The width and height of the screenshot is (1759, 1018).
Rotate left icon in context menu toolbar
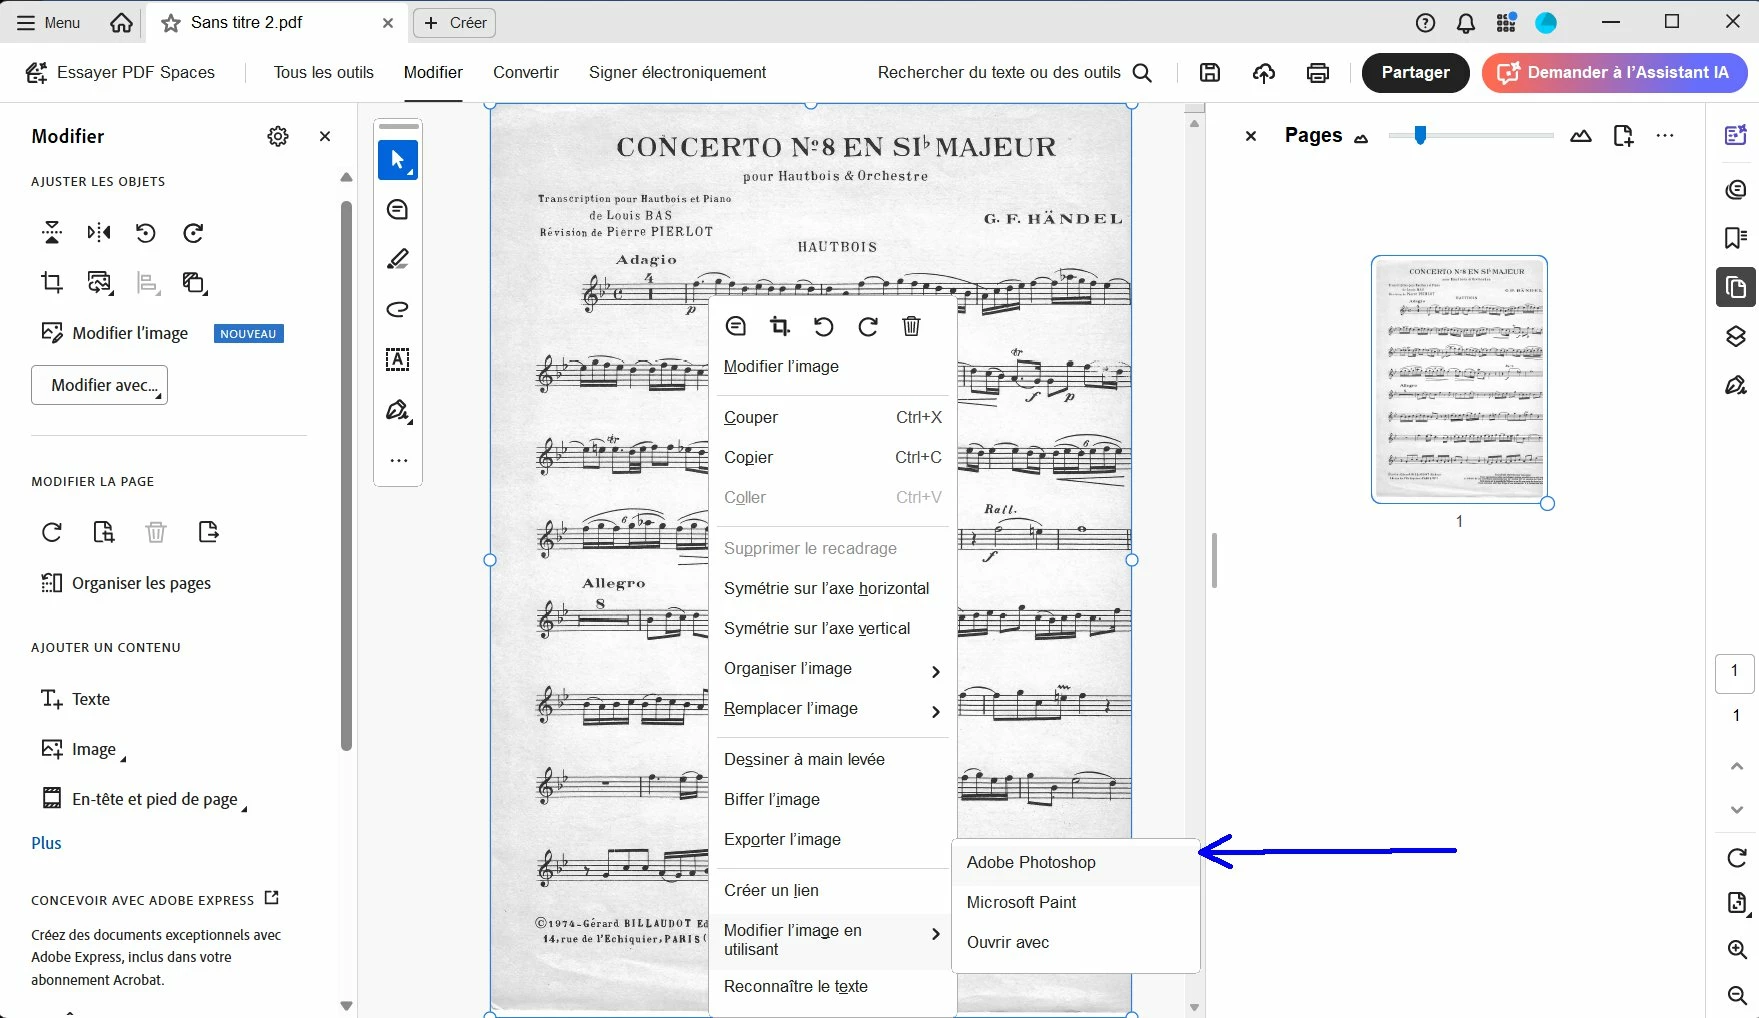coord(823,326)
